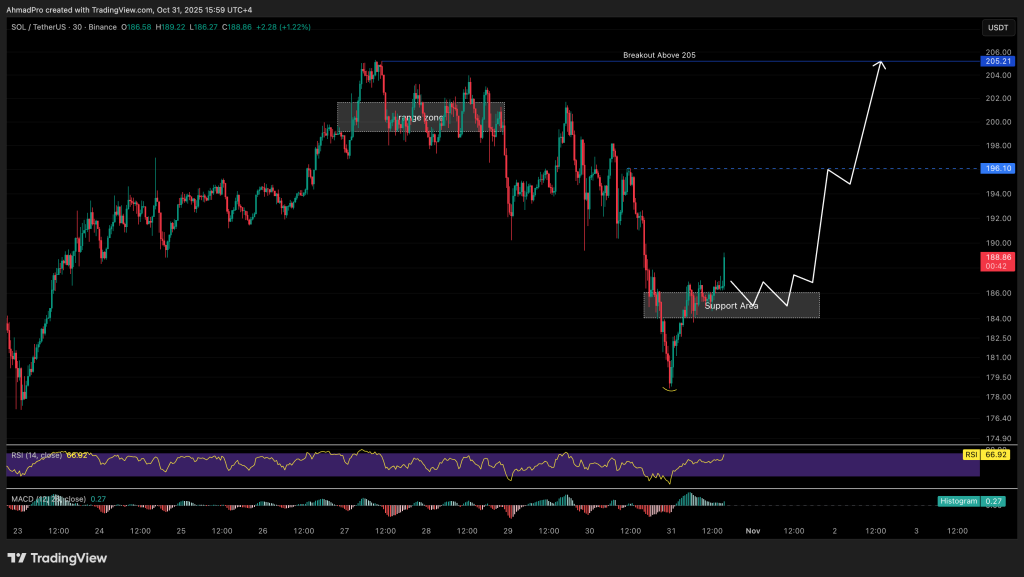Select the range zone rectangle

point(420,117)
